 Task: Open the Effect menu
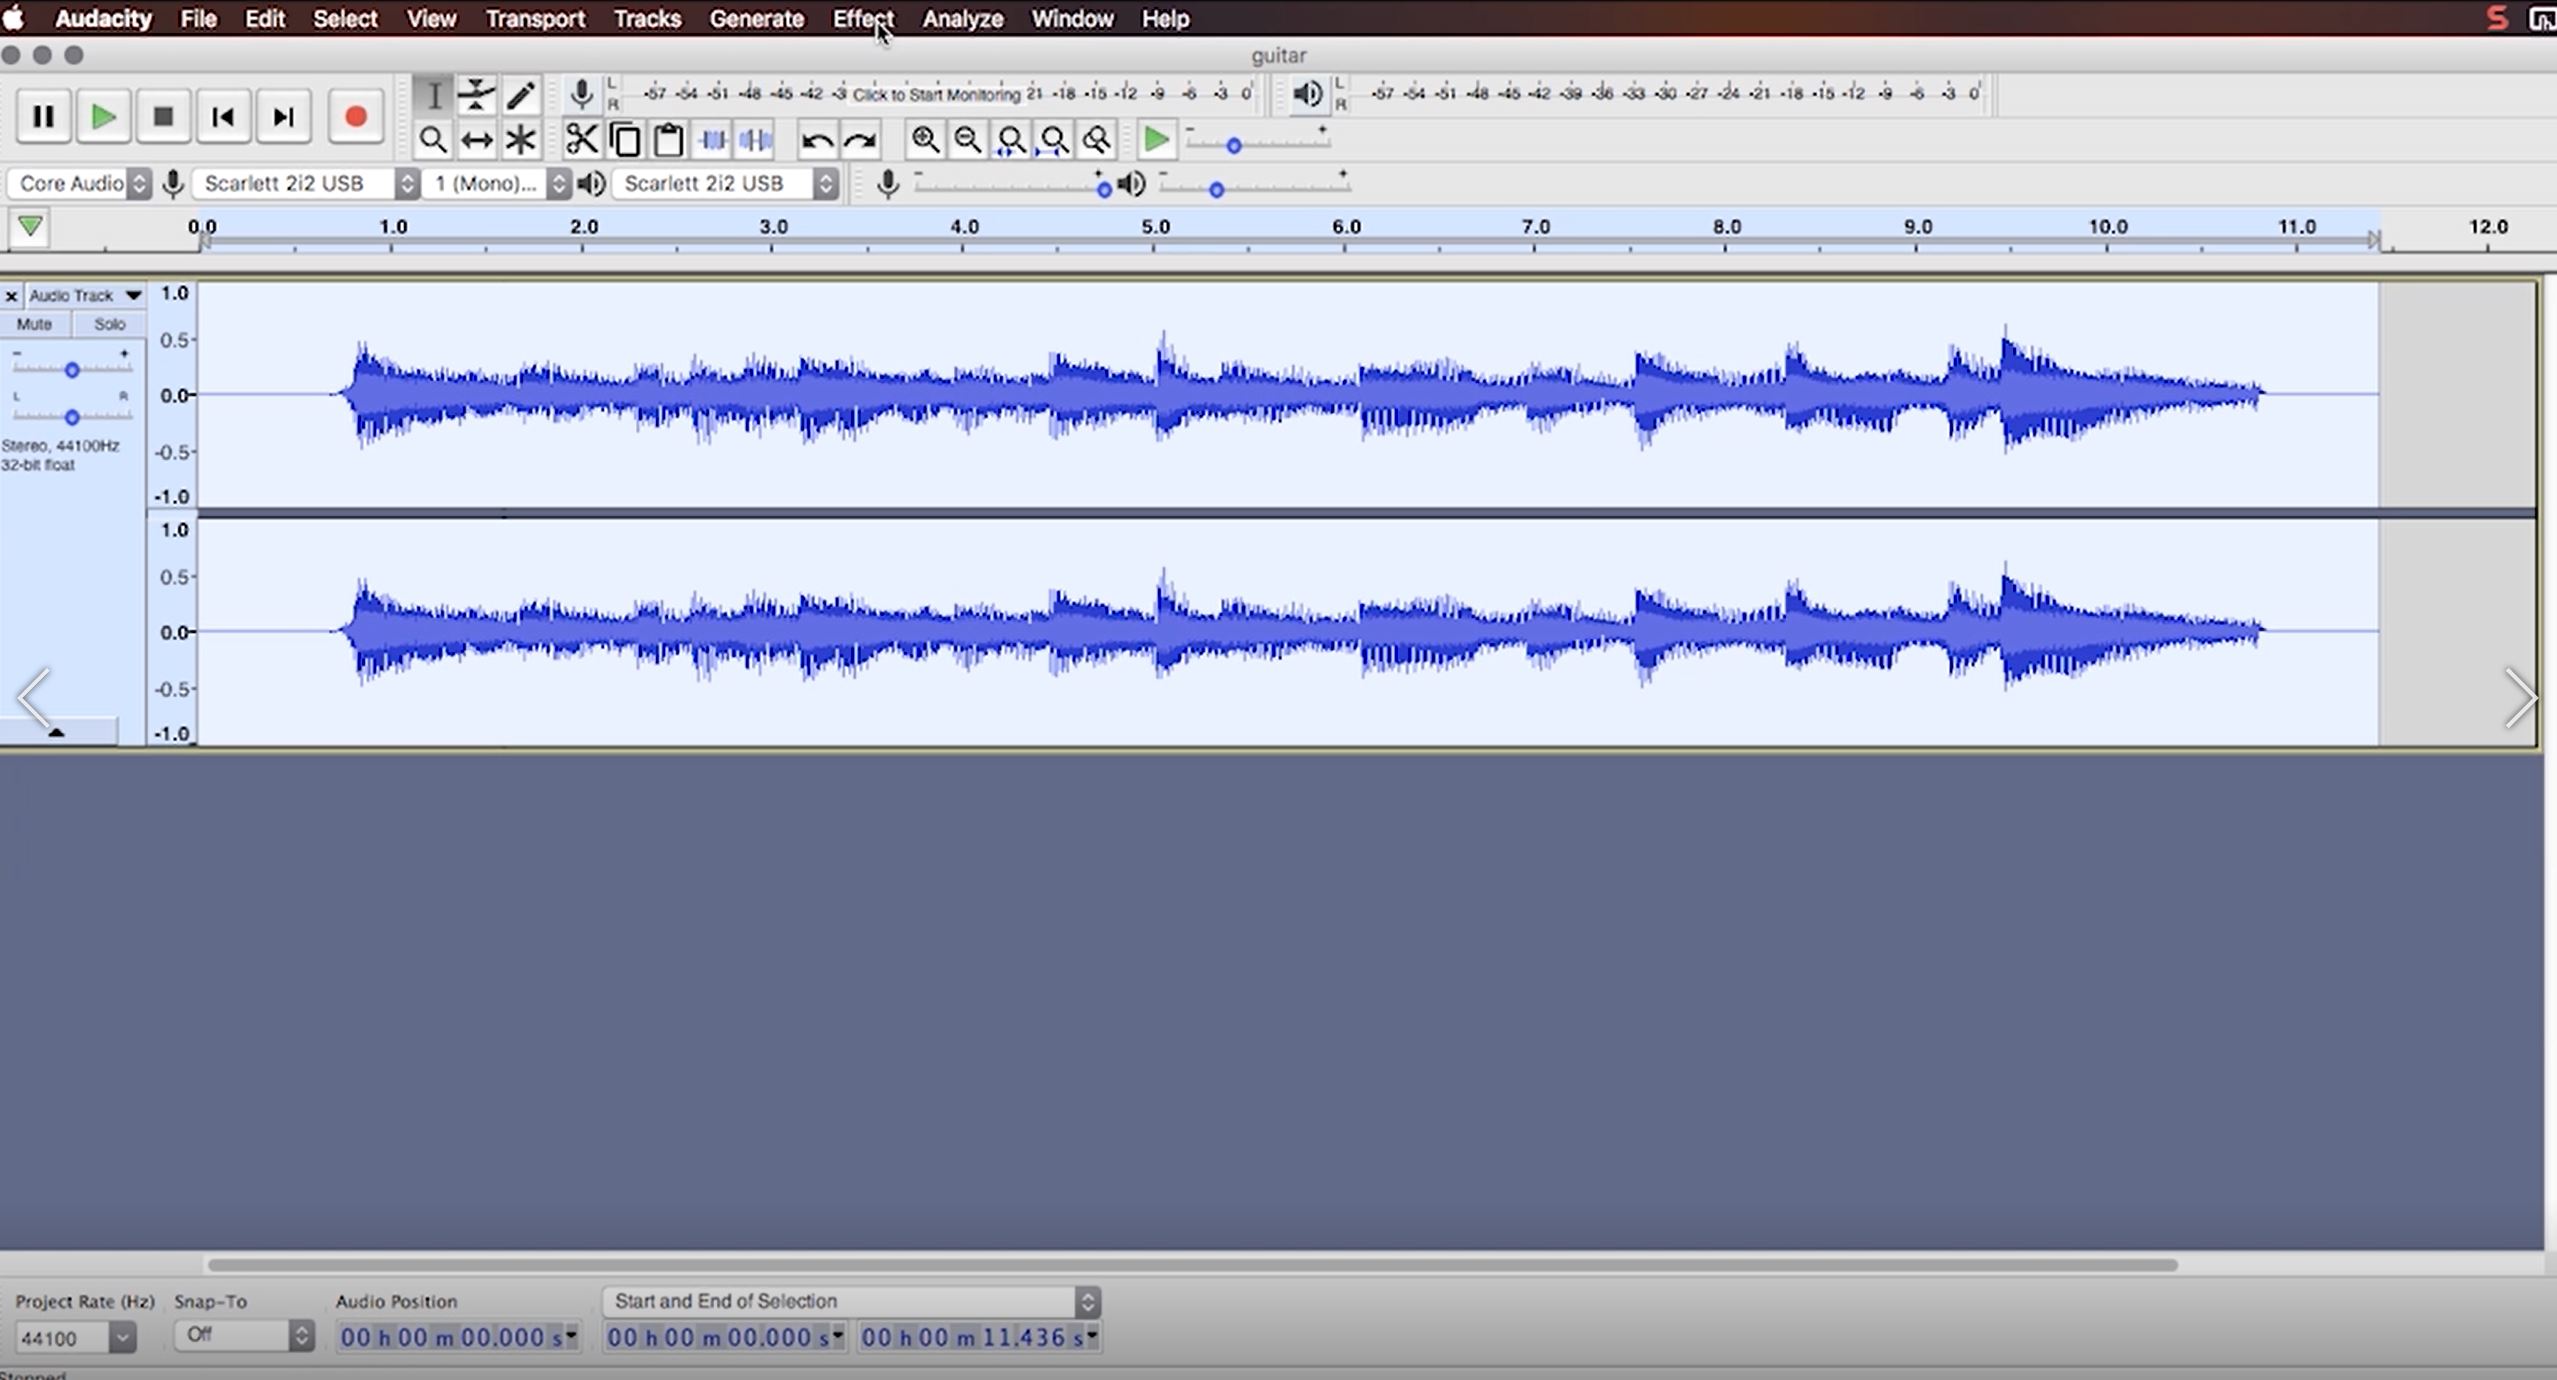(863, 19)
